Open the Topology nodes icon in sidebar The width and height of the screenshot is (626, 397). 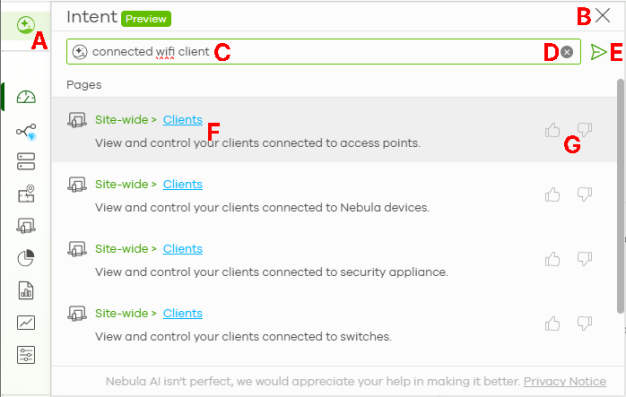[26, 131]
